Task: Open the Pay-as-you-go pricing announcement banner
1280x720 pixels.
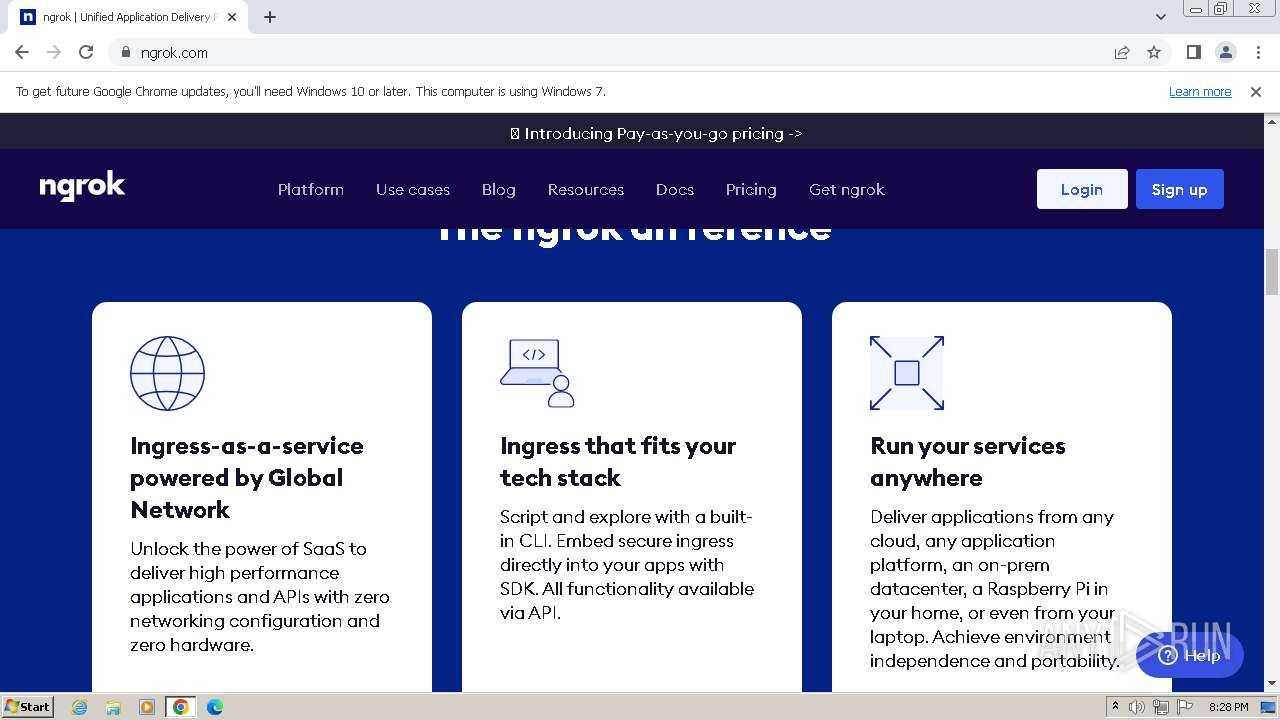Action: tap(656, 133)
